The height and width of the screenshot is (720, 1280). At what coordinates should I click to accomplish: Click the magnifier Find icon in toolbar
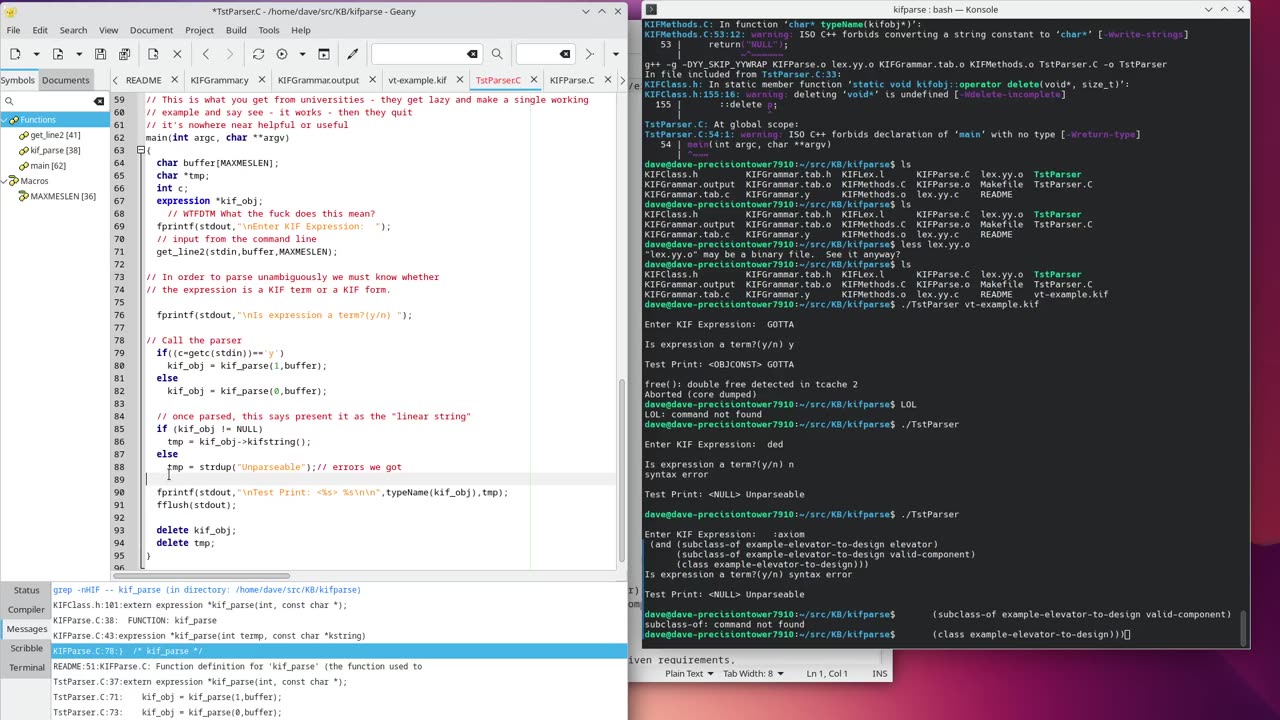[497, 54]
